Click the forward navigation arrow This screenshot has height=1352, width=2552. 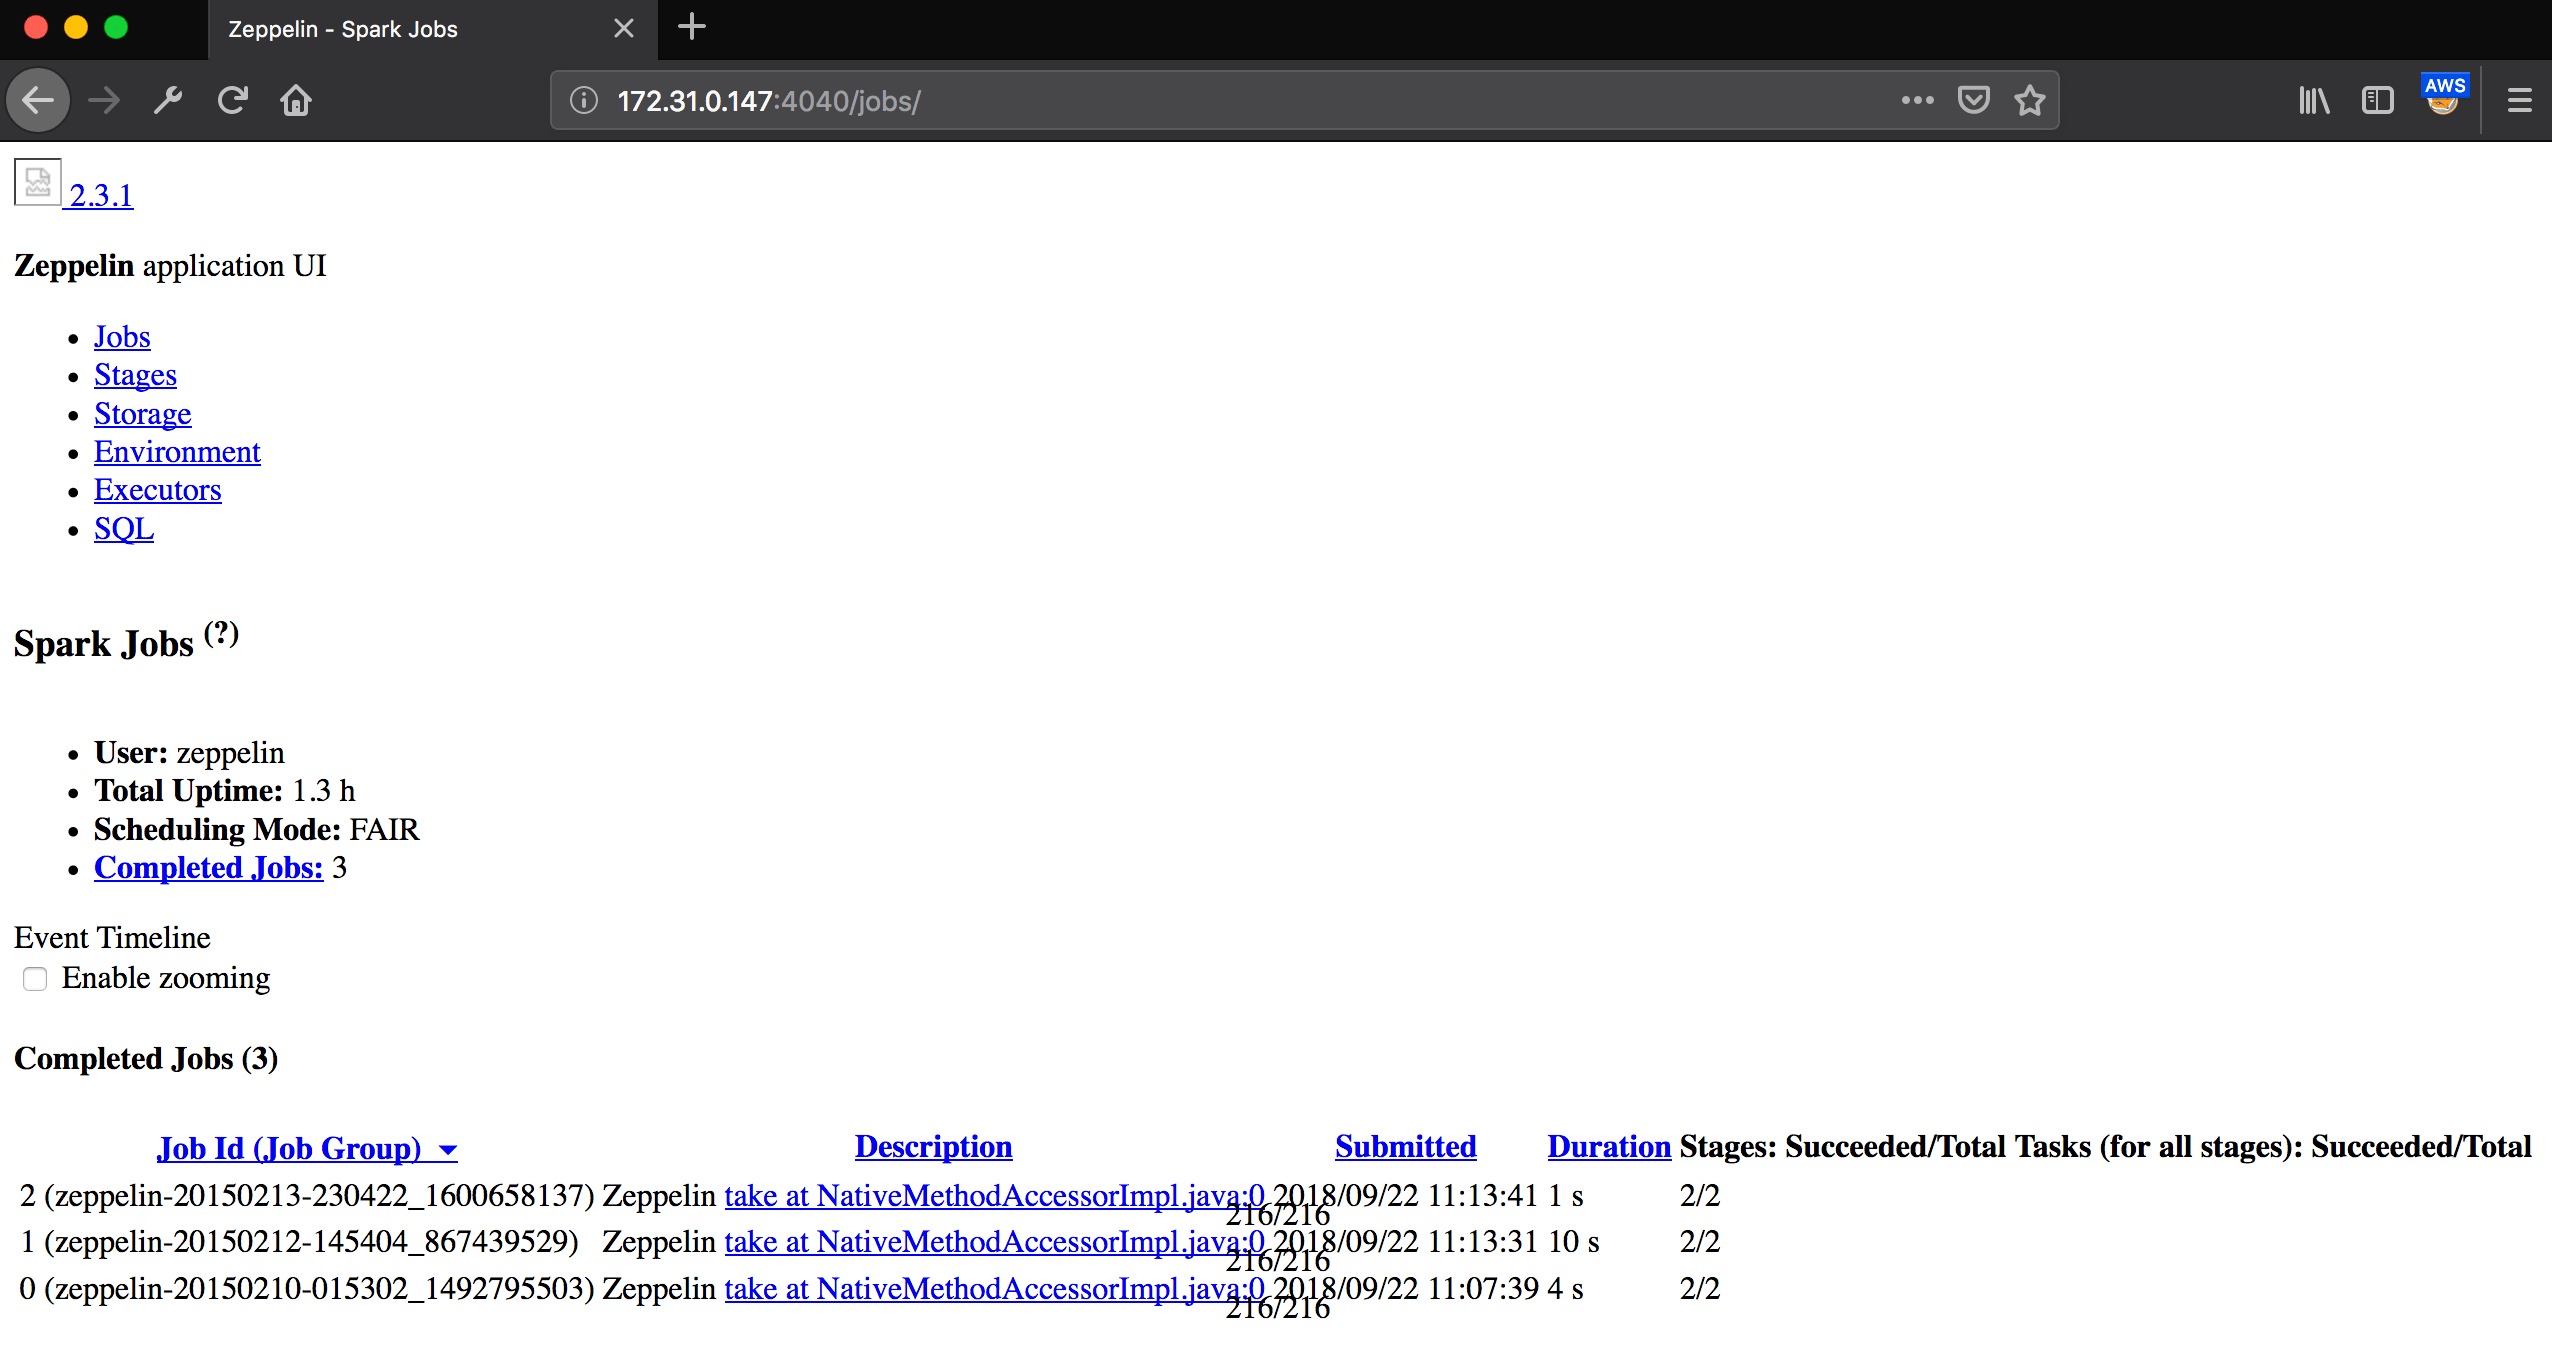[103, 100]
